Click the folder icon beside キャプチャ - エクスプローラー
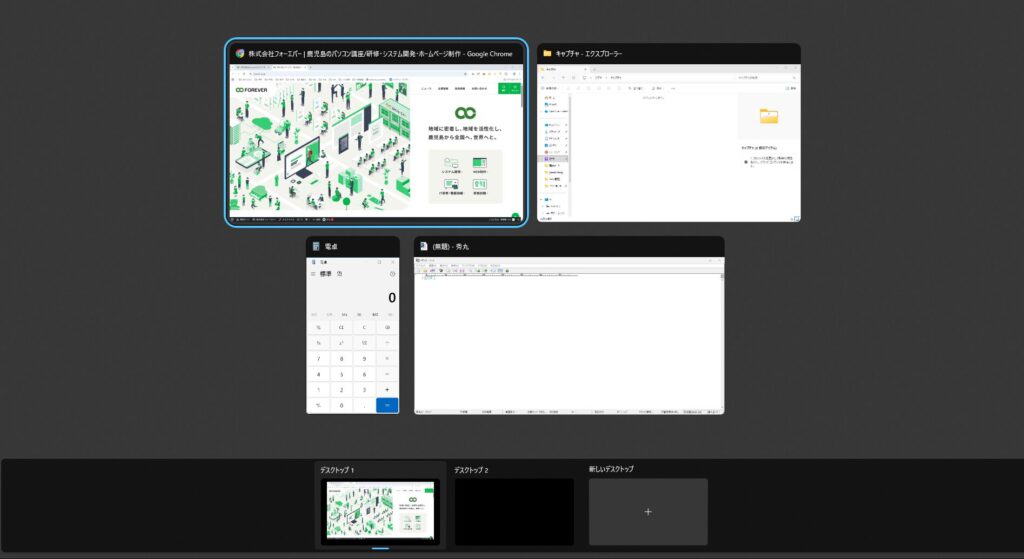Screen dimensions: 1024x559 tap(547, 53)
